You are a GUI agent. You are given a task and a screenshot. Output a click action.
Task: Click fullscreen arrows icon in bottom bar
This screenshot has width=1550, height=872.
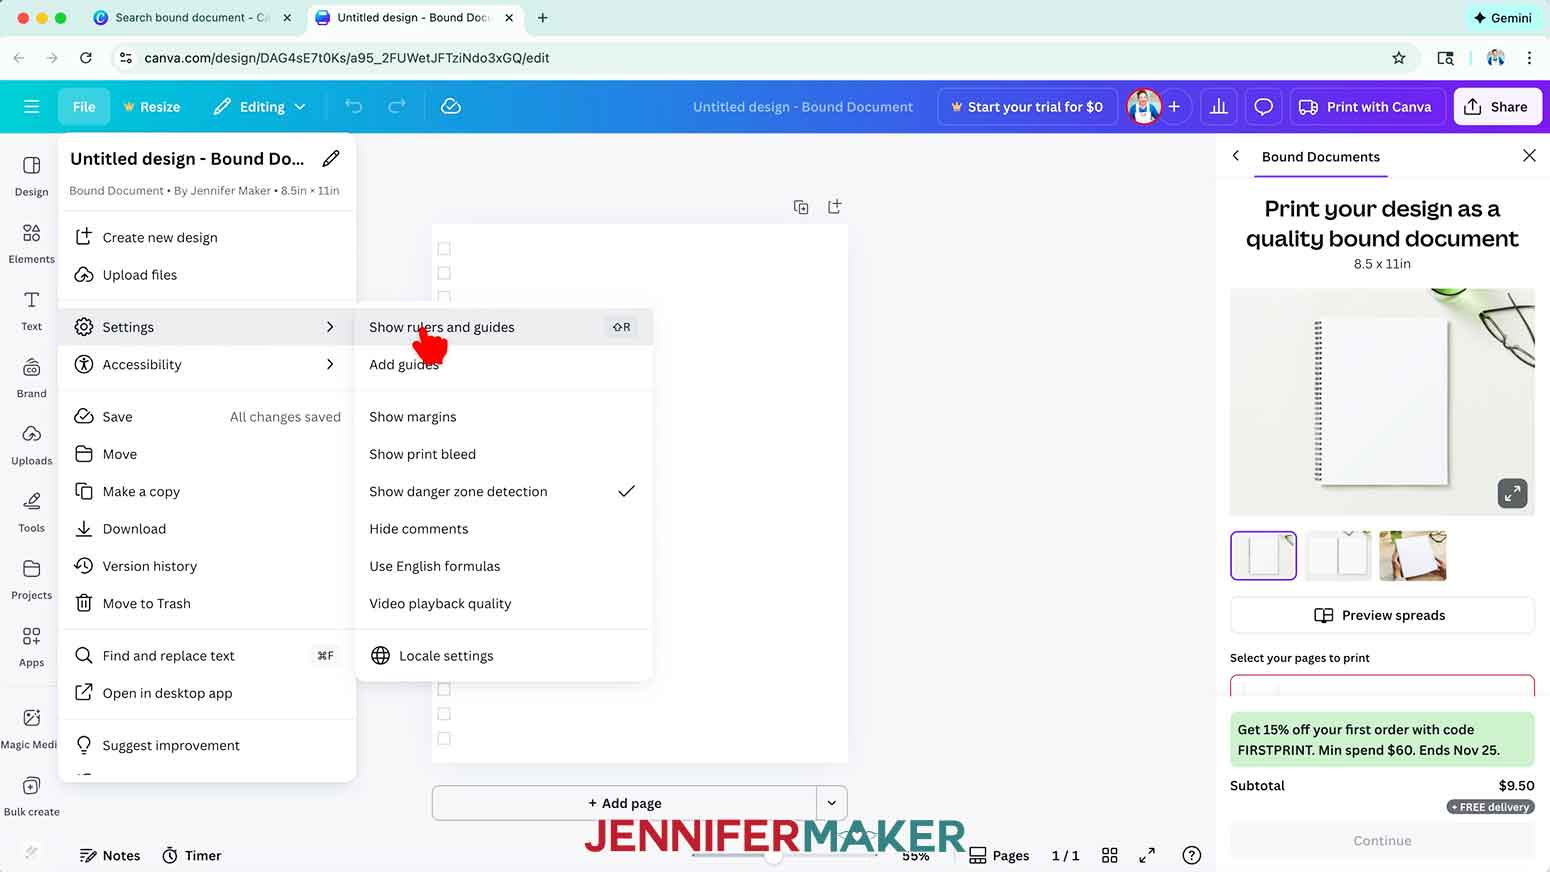coord(1147,855)
